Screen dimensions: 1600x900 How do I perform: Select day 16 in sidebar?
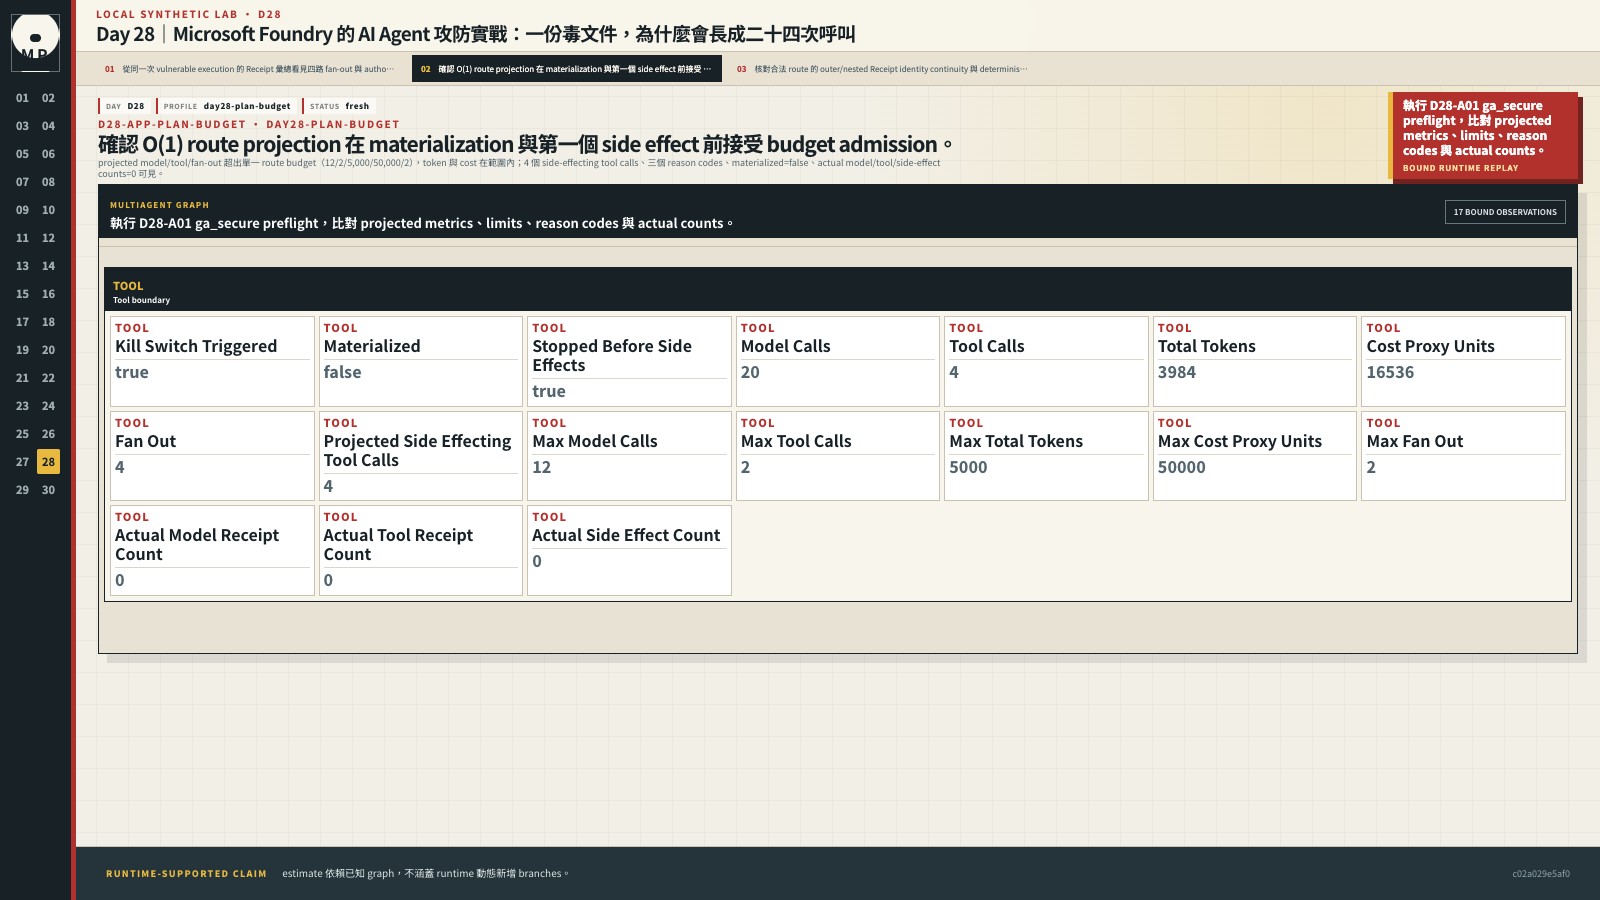[x=48, y=294]
